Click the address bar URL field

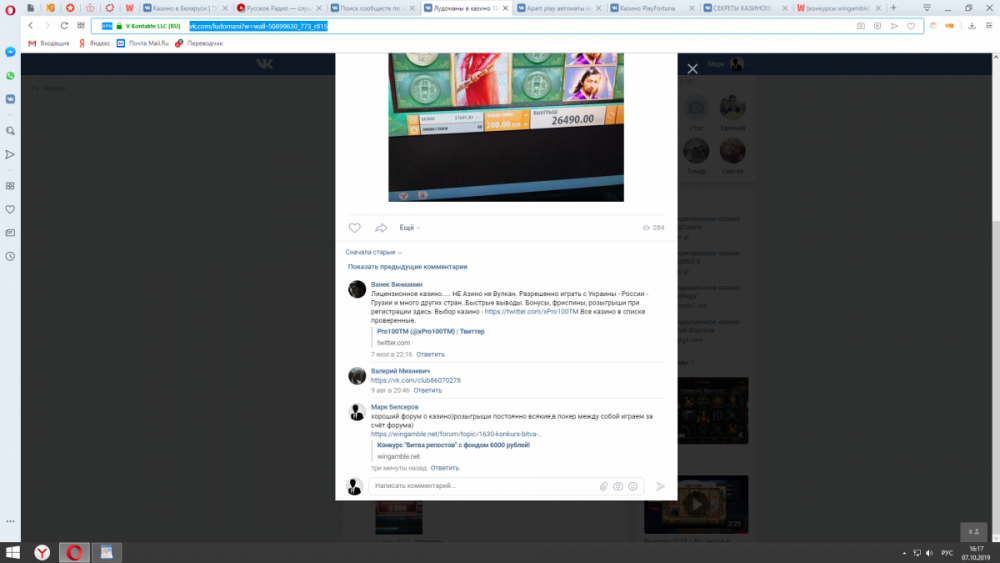[507, 26]
